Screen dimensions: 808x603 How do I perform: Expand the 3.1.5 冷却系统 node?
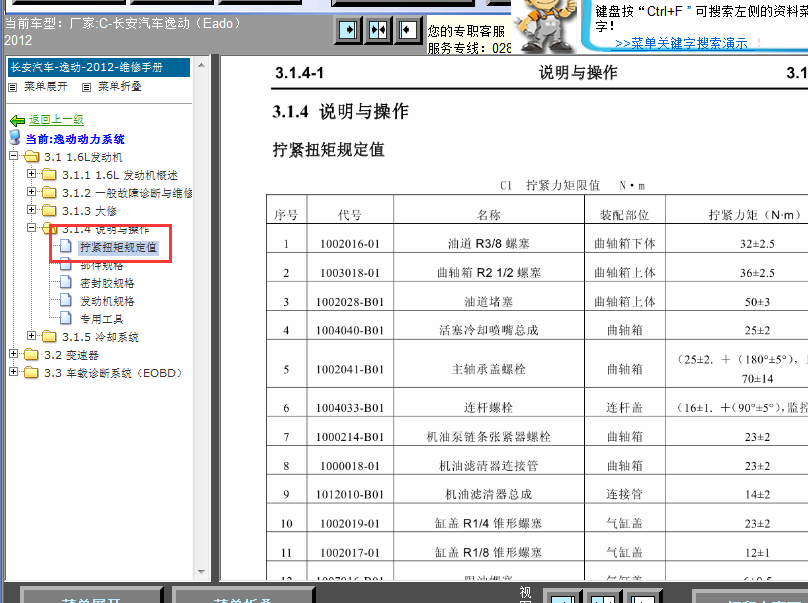[31, 336]
